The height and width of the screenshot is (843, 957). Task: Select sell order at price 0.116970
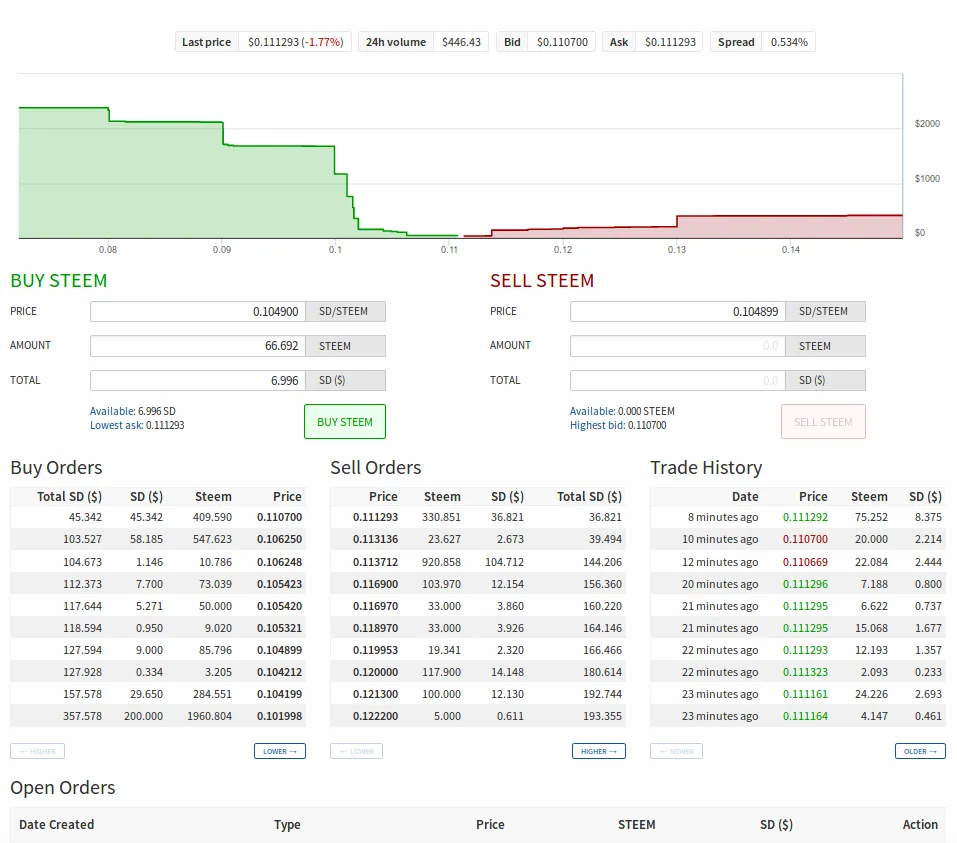point(478,606)
